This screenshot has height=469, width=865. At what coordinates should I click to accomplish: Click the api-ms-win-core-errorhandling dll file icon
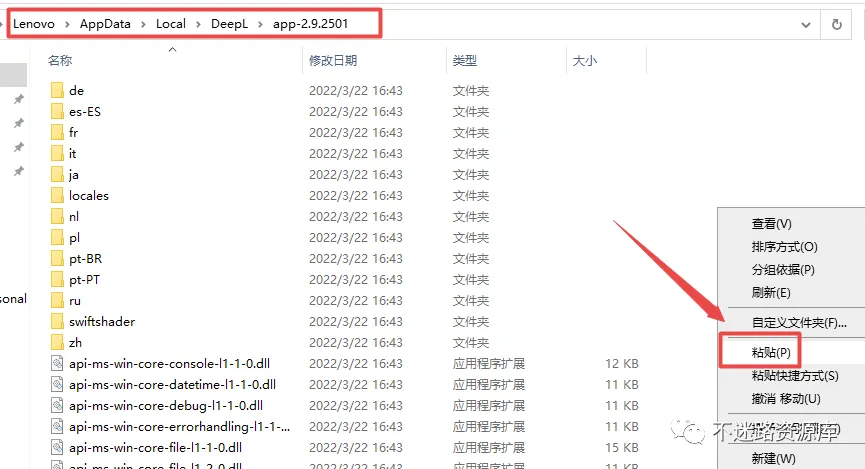coord(57,427)
